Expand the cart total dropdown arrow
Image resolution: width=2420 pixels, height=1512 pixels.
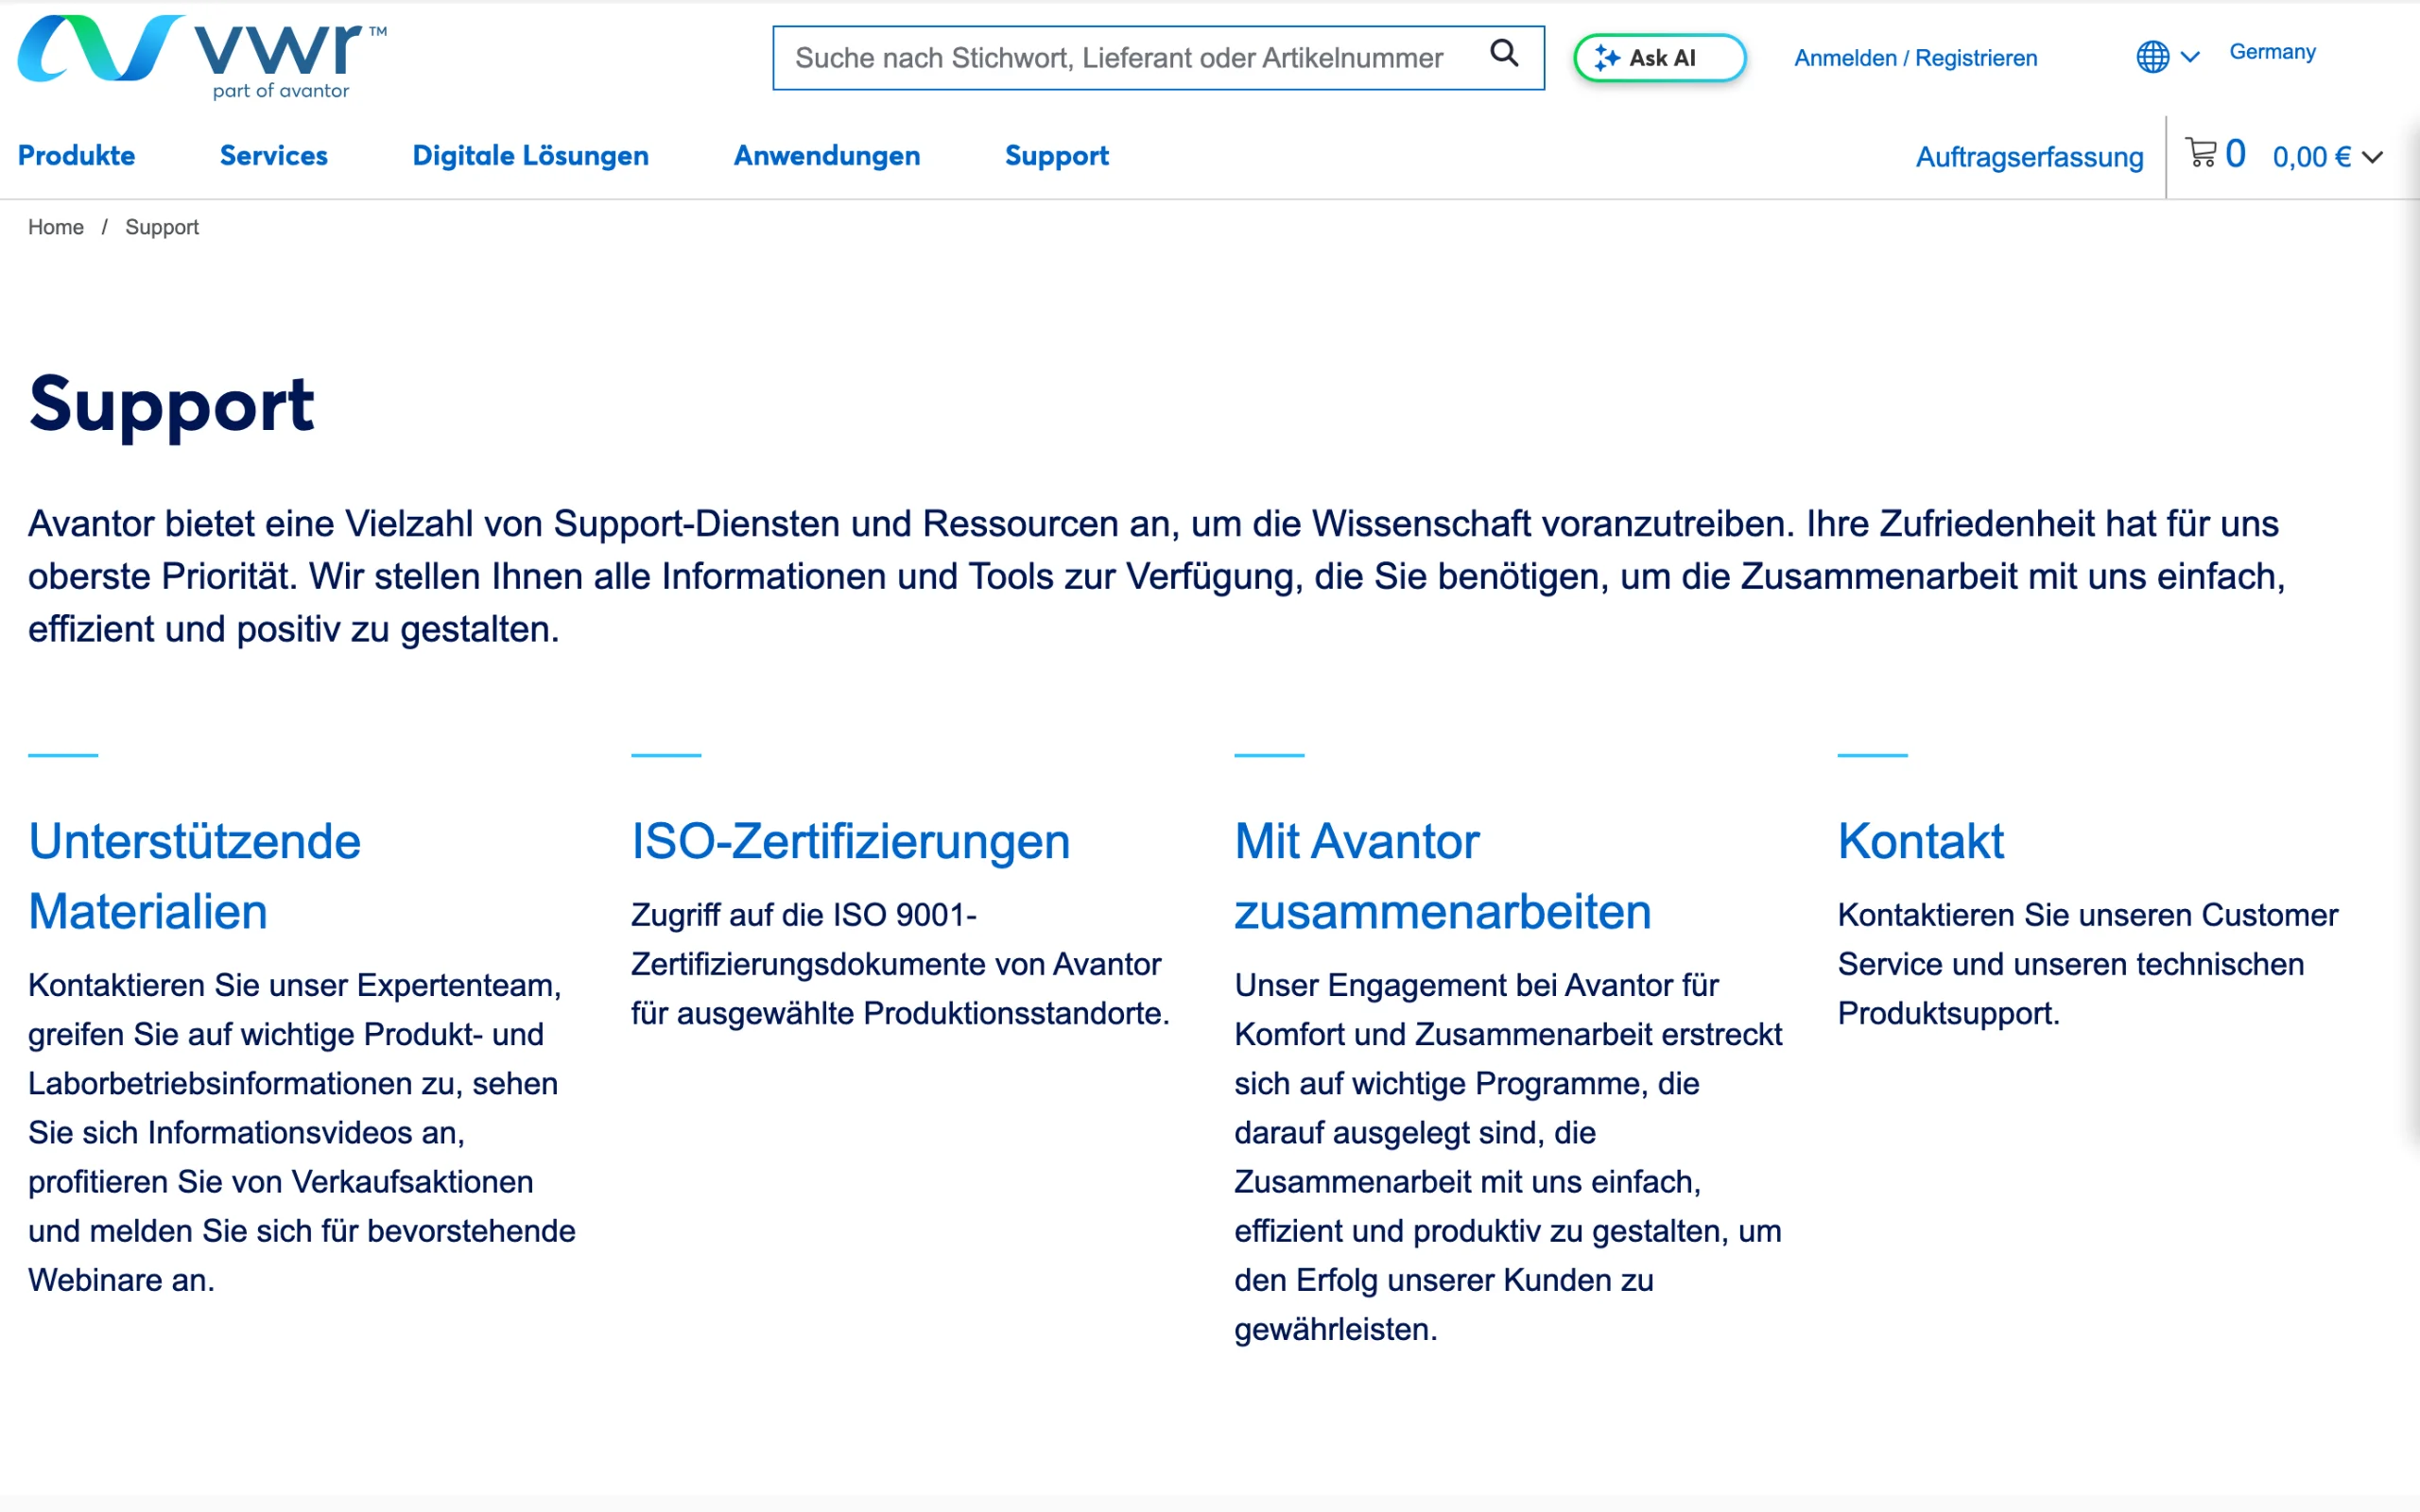(2372, 158)
